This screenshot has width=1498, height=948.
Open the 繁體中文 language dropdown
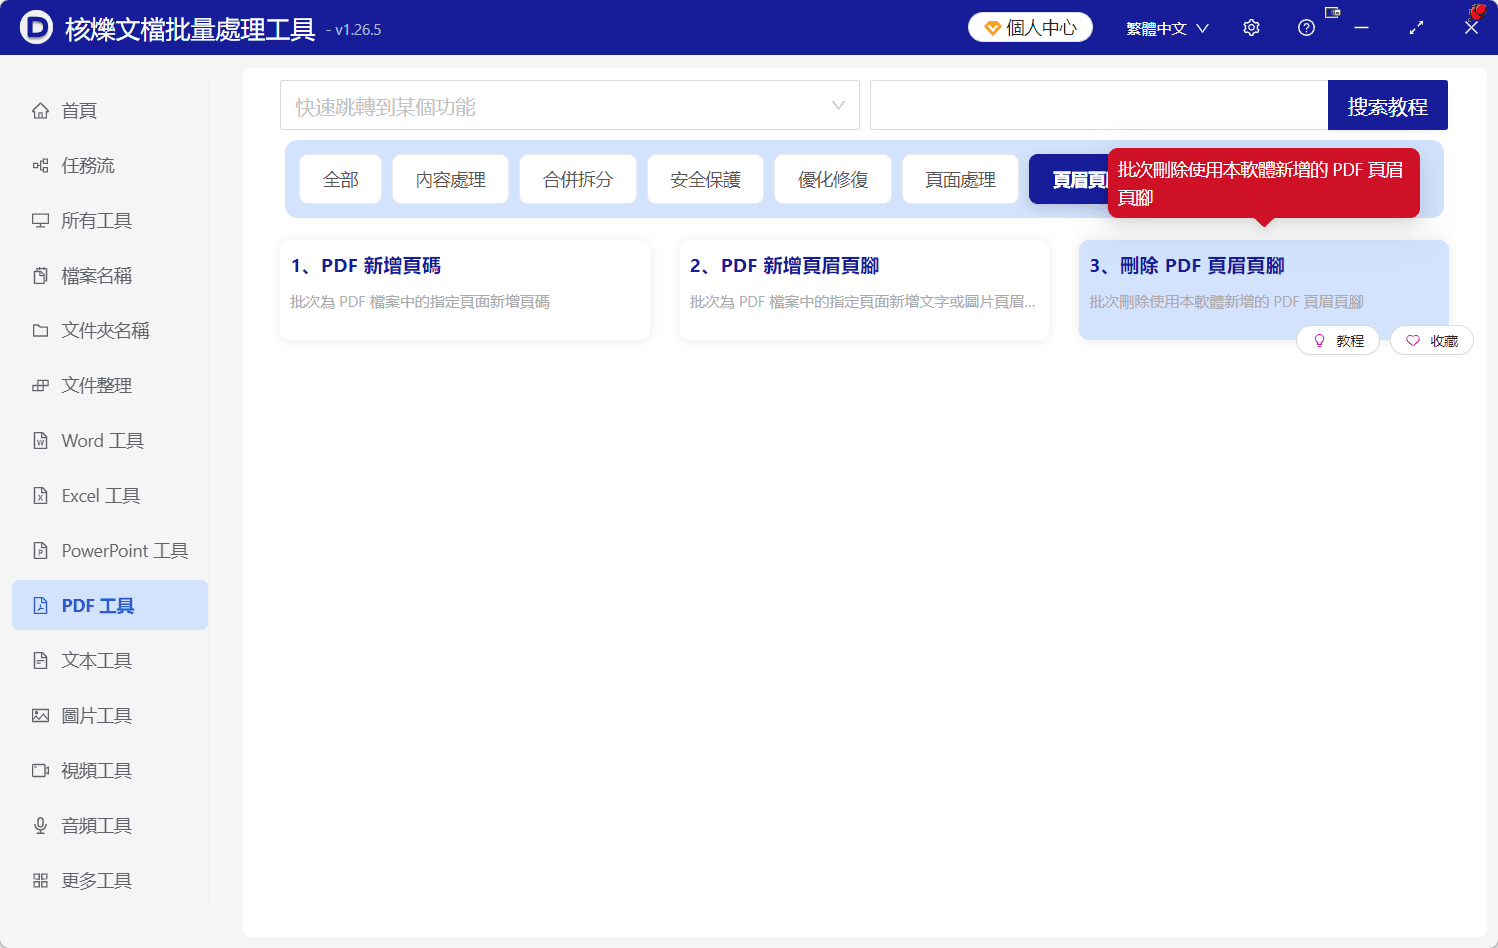click(x=1168, y=28)
